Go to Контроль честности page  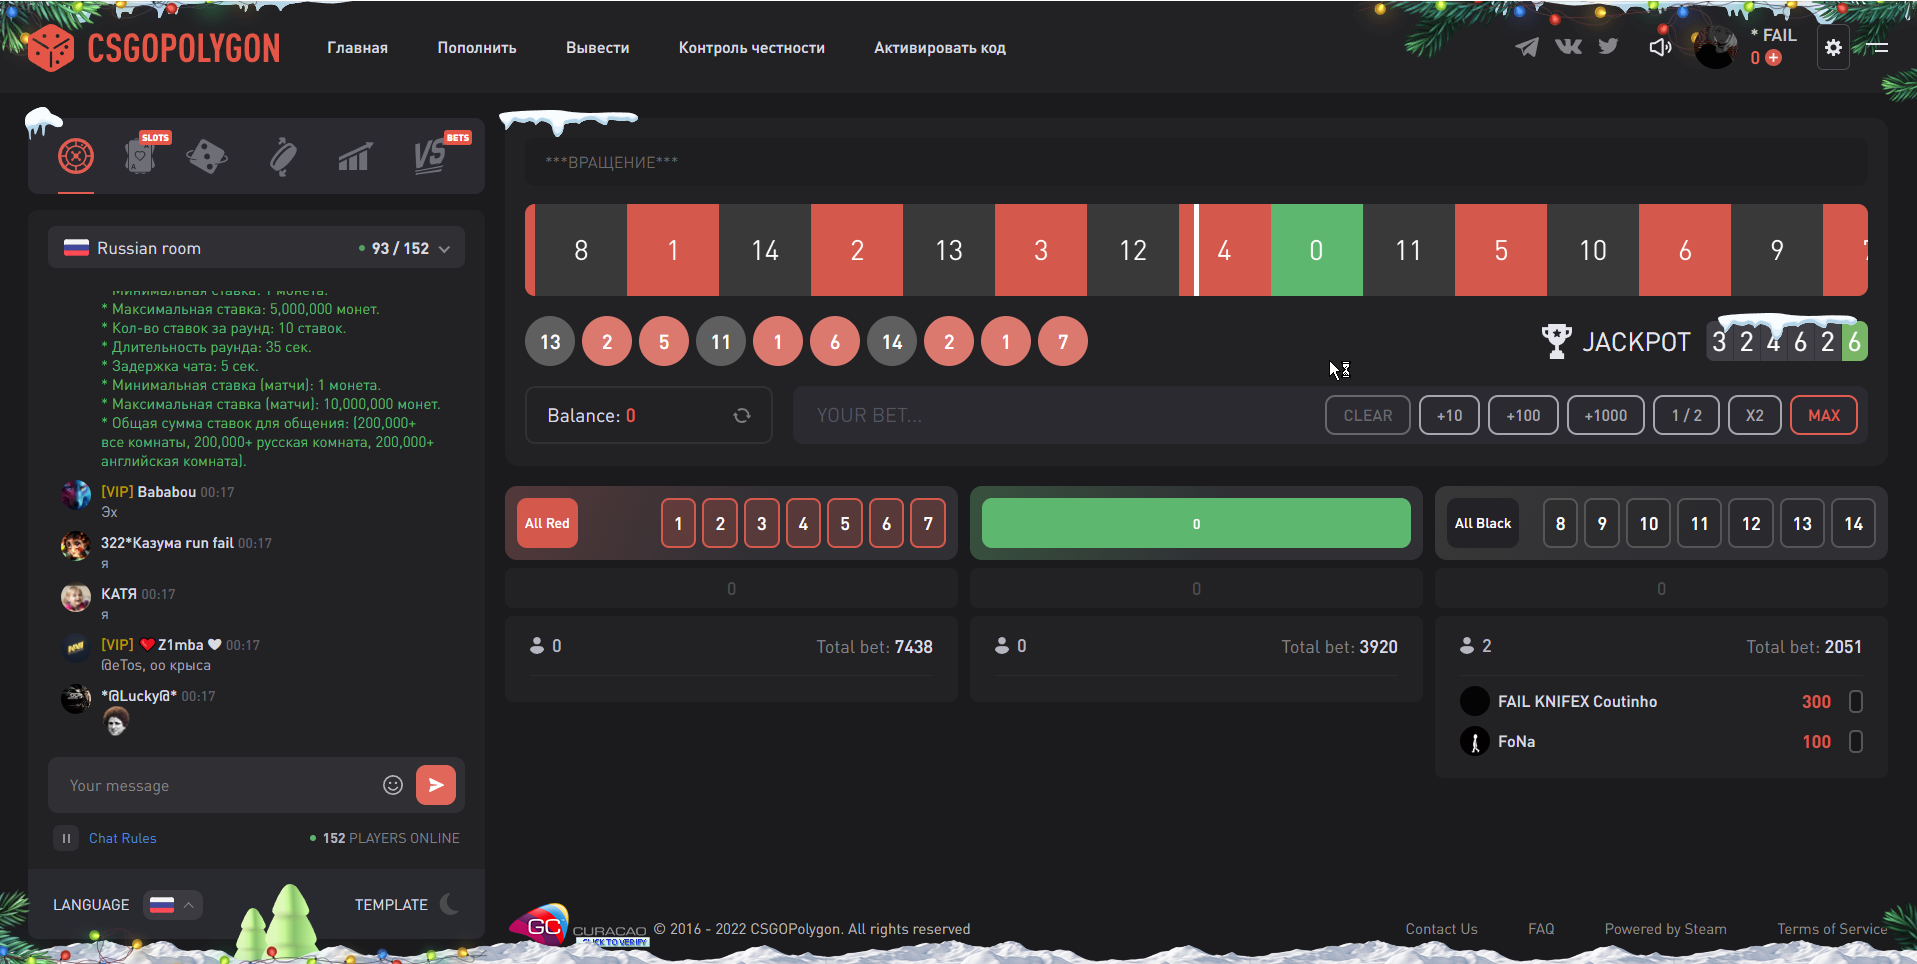[x=751, y=47]
